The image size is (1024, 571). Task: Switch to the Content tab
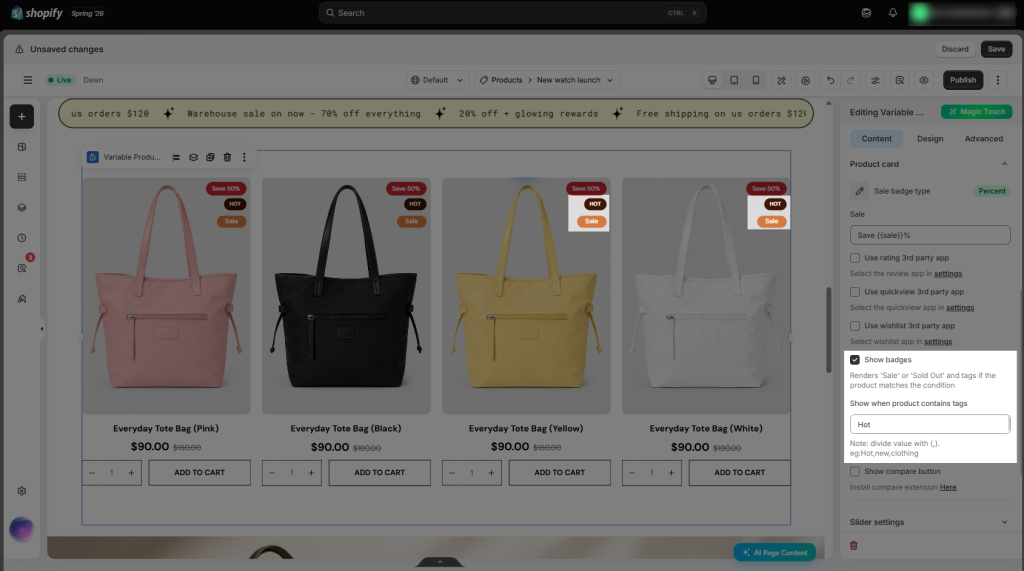876,139
